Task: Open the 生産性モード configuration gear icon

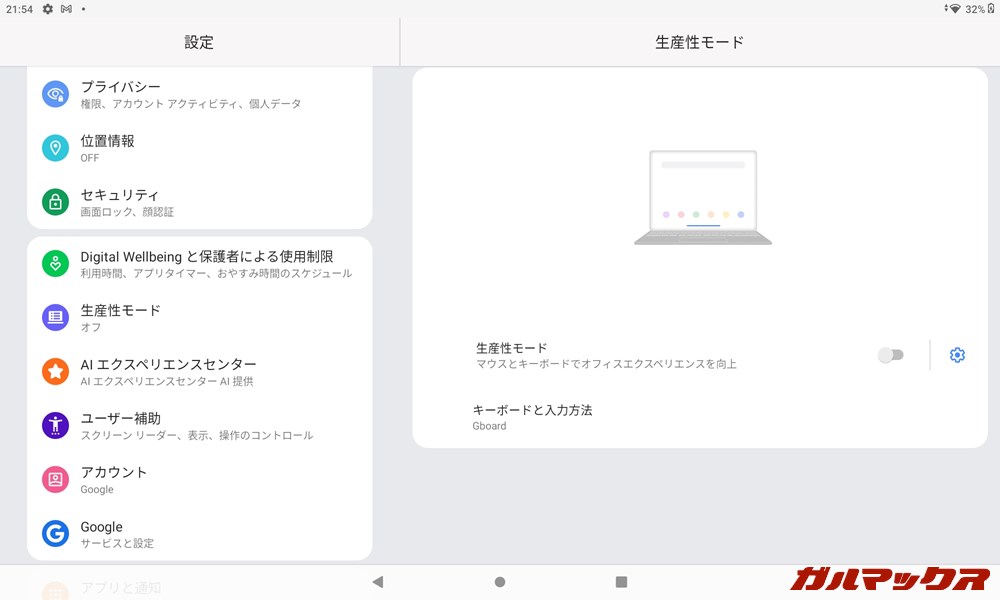Action: [957, 355]
